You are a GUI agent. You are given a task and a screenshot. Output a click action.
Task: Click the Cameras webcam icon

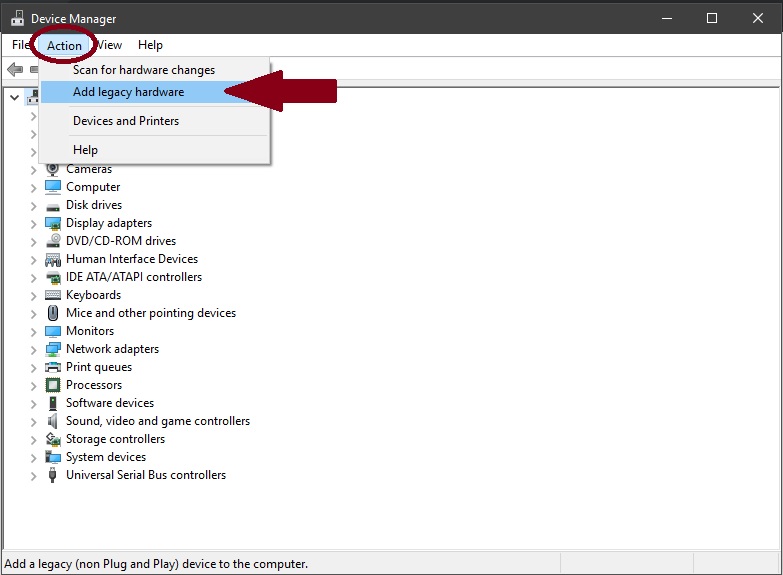(x=52, y=169)
